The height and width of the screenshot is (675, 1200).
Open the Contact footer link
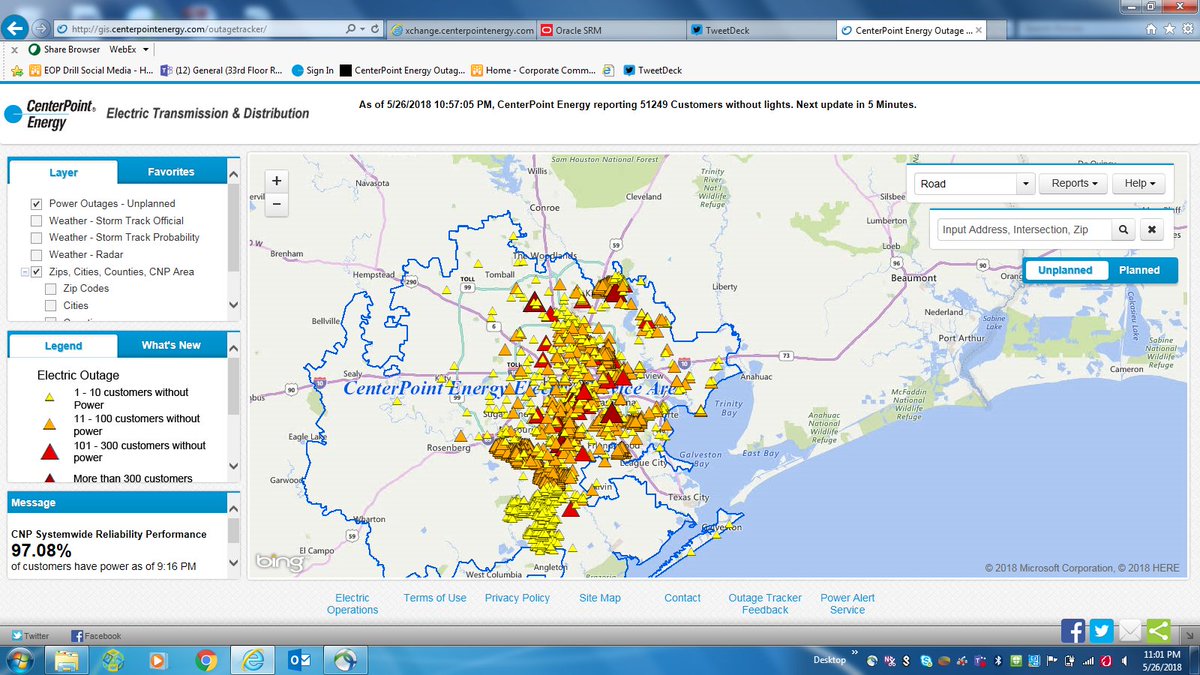[682, 598]
